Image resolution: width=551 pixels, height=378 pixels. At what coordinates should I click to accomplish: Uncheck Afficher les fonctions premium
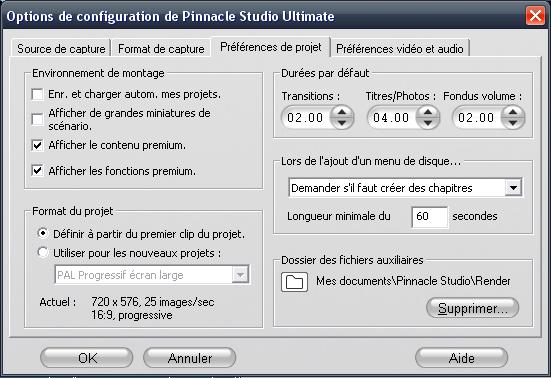[37, 171]
